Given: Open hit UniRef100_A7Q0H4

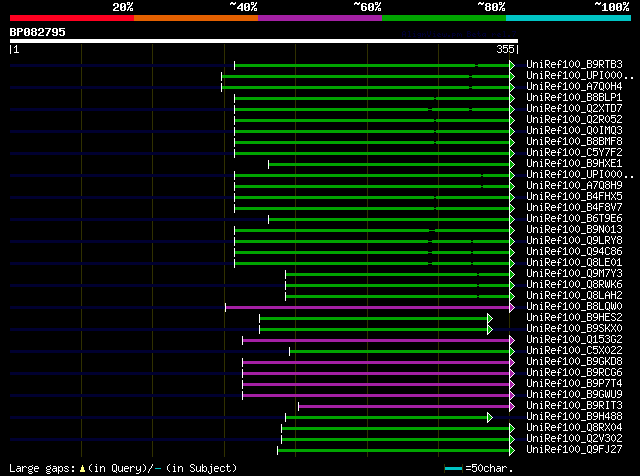Looking at the screenshot, I should click(x=574, y=87).
